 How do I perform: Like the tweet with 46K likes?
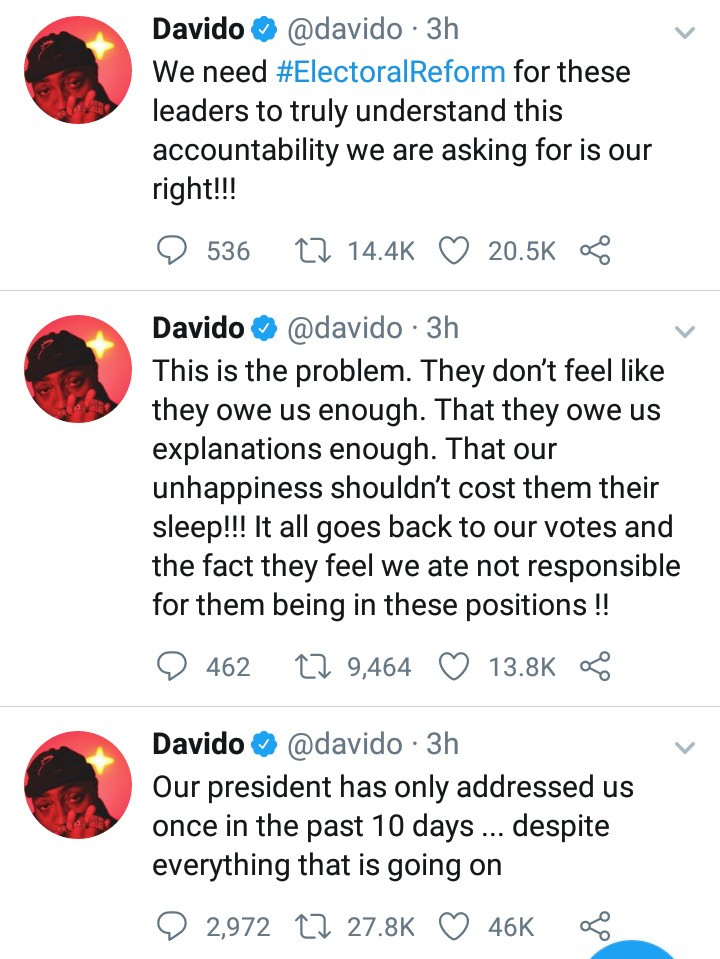pos(455,926)
